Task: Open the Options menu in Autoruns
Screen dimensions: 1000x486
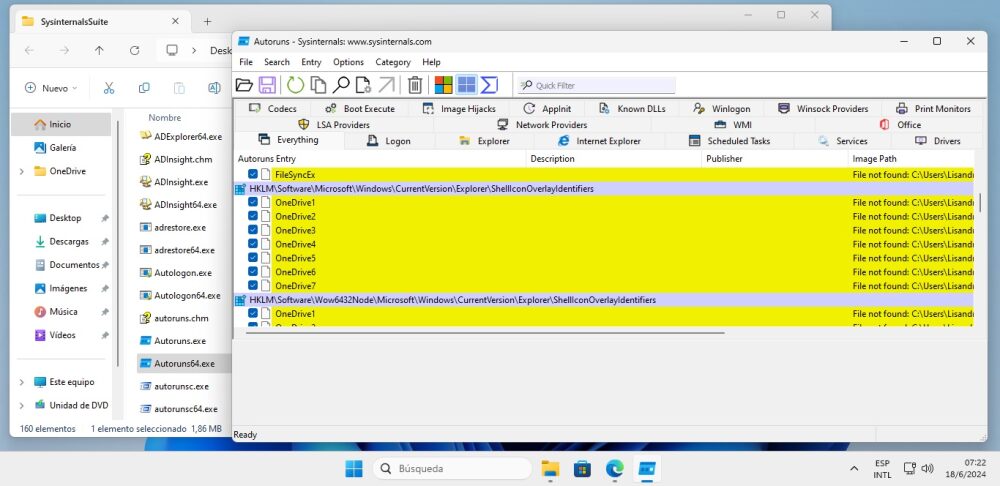Action: click(348, 62)
